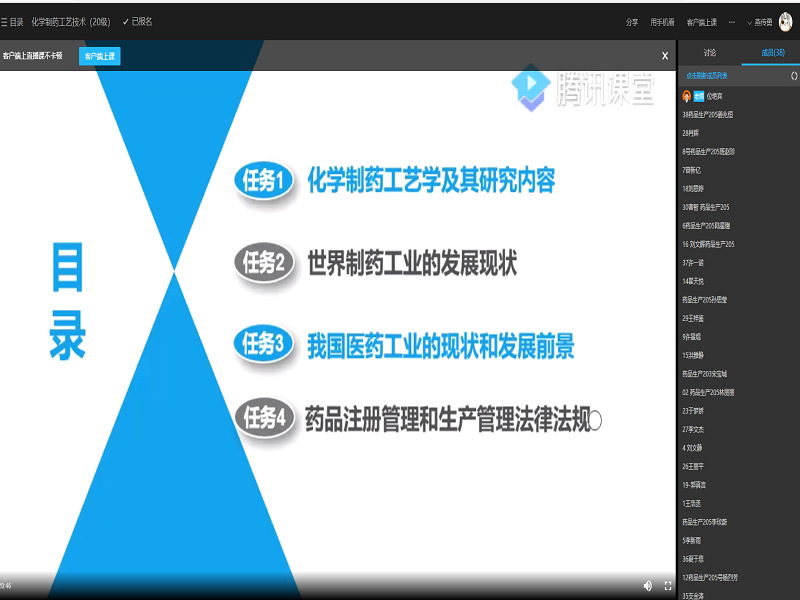Switch to the 讨论 discussion tab
The image size is (800, 600).
709,52
